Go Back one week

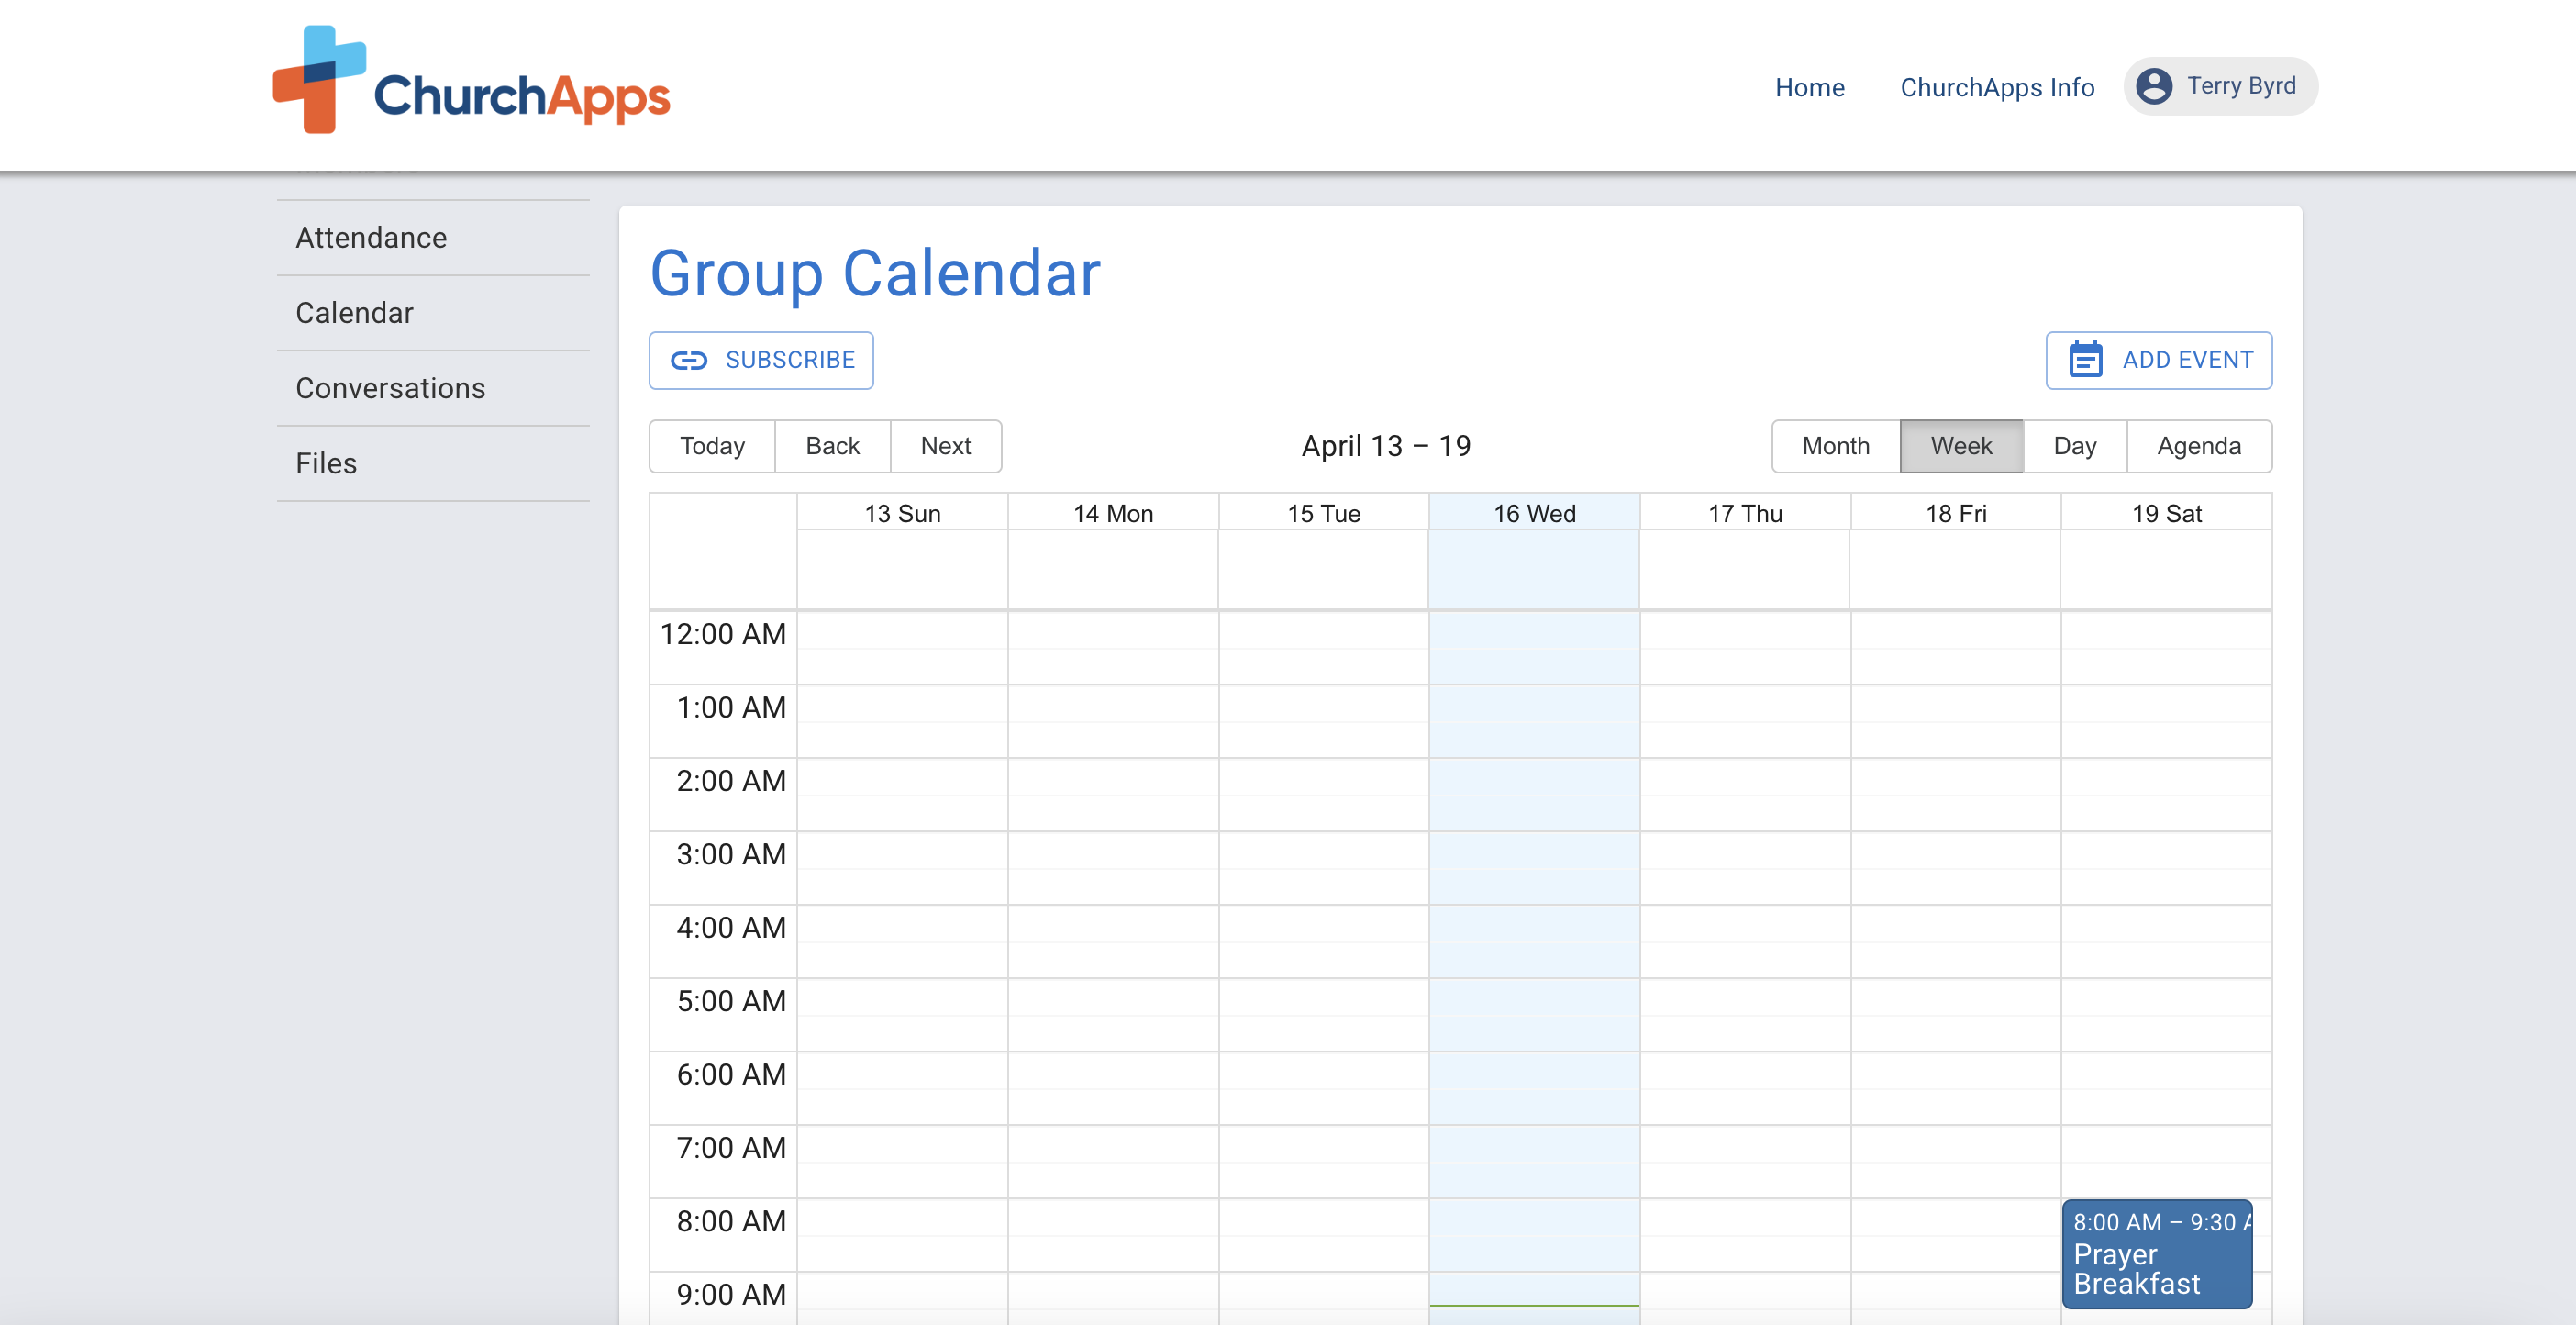(832, 446)
